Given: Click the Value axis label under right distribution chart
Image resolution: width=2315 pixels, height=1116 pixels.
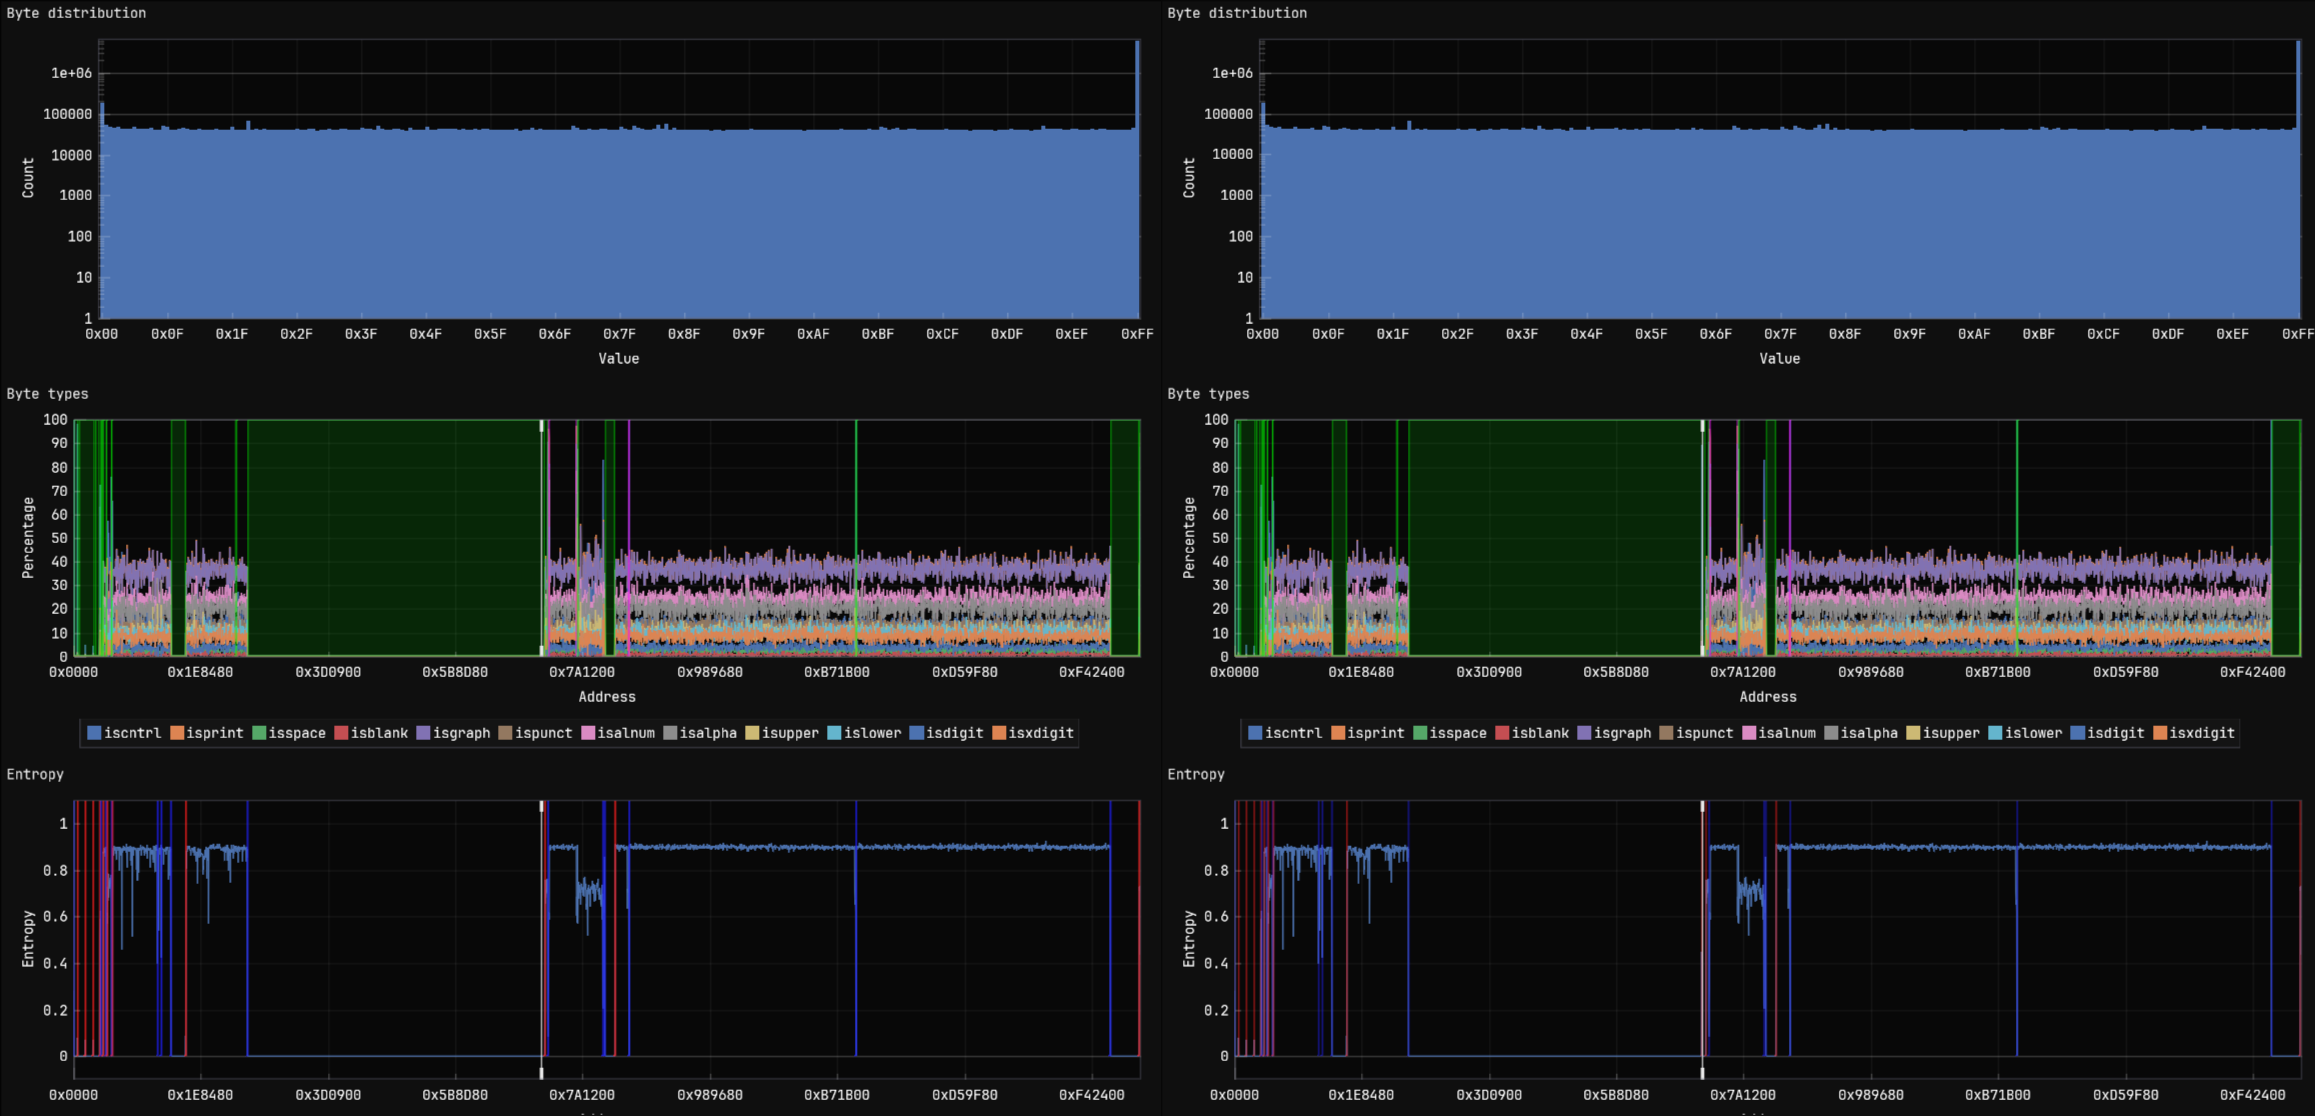Looking at the screenshot, I should coord(1780,358).
